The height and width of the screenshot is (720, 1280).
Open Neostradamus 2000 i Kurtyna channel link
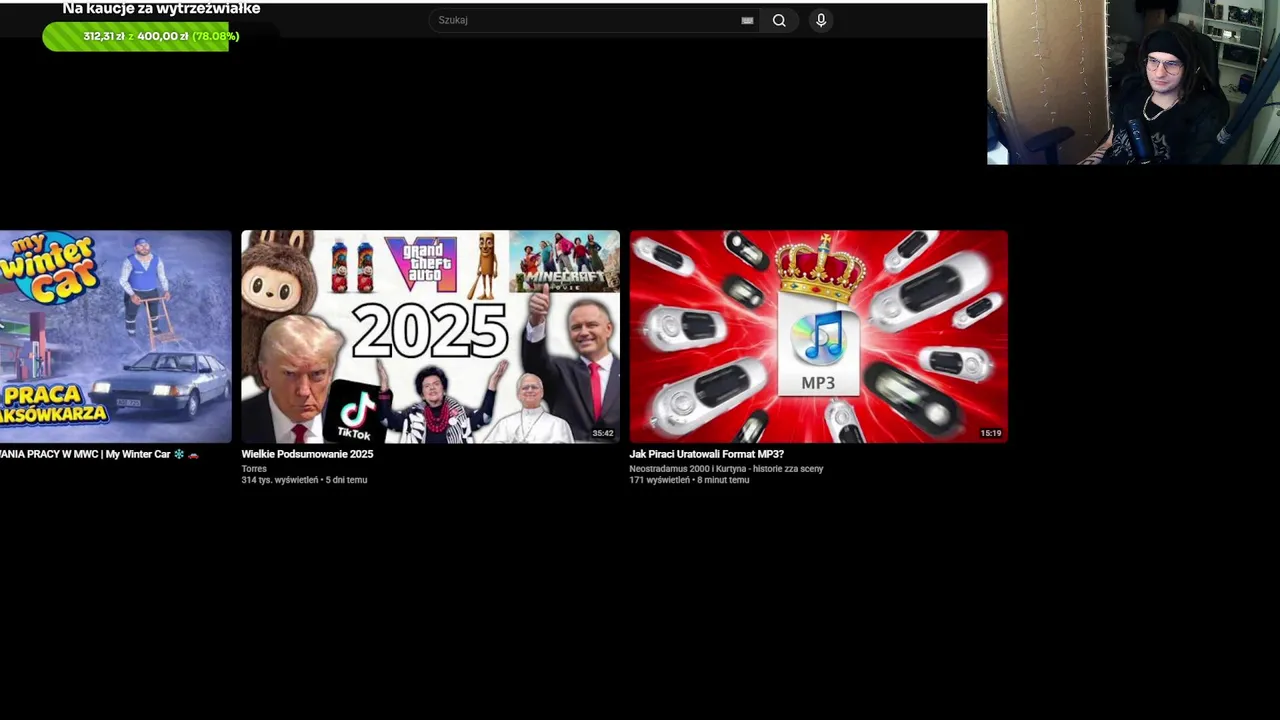tap(726, 468)
